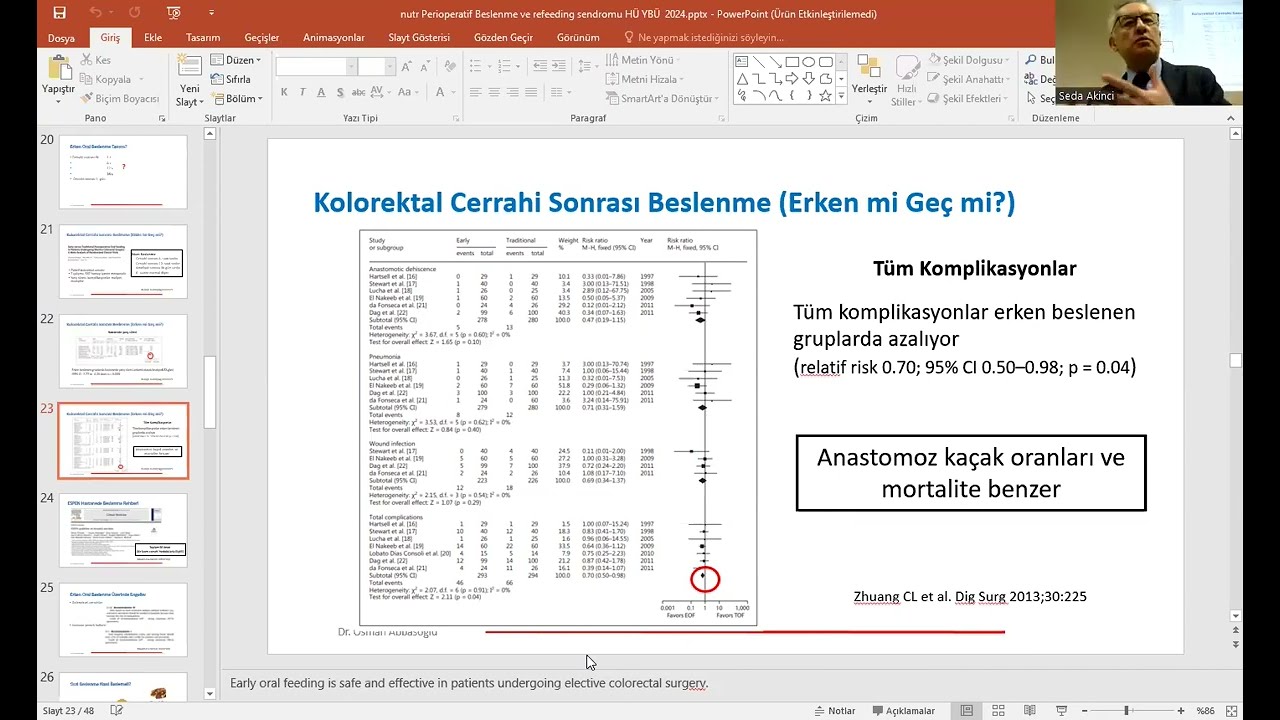The width and height of the screenshot is (1280, 720).
Task: Open the Açıklamalar comments pane
Action: click(x=903, y=711)
